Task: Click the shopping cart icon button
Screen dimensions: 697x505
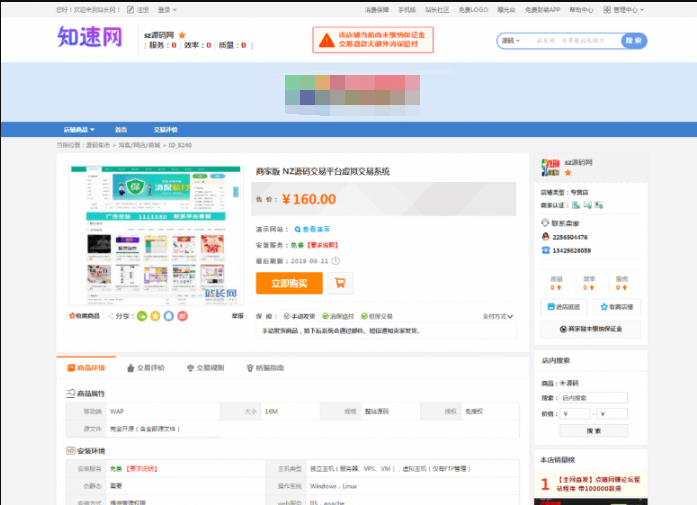Action: click(340, 283)
